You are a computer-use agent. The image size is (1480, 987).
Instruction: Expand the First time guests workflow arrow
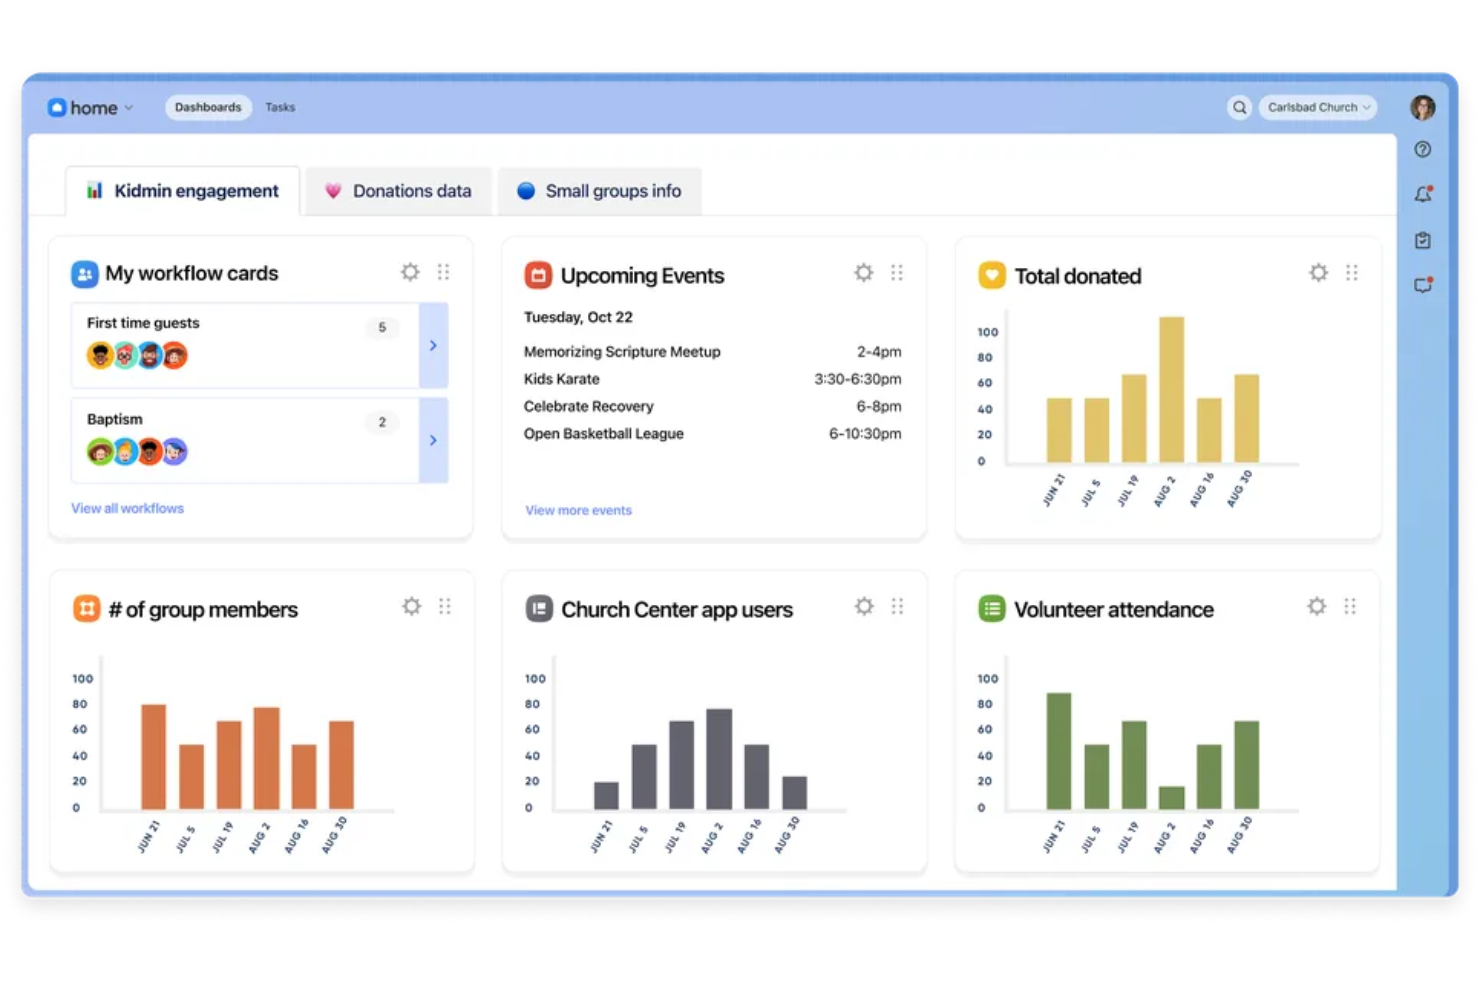[433, 345]
